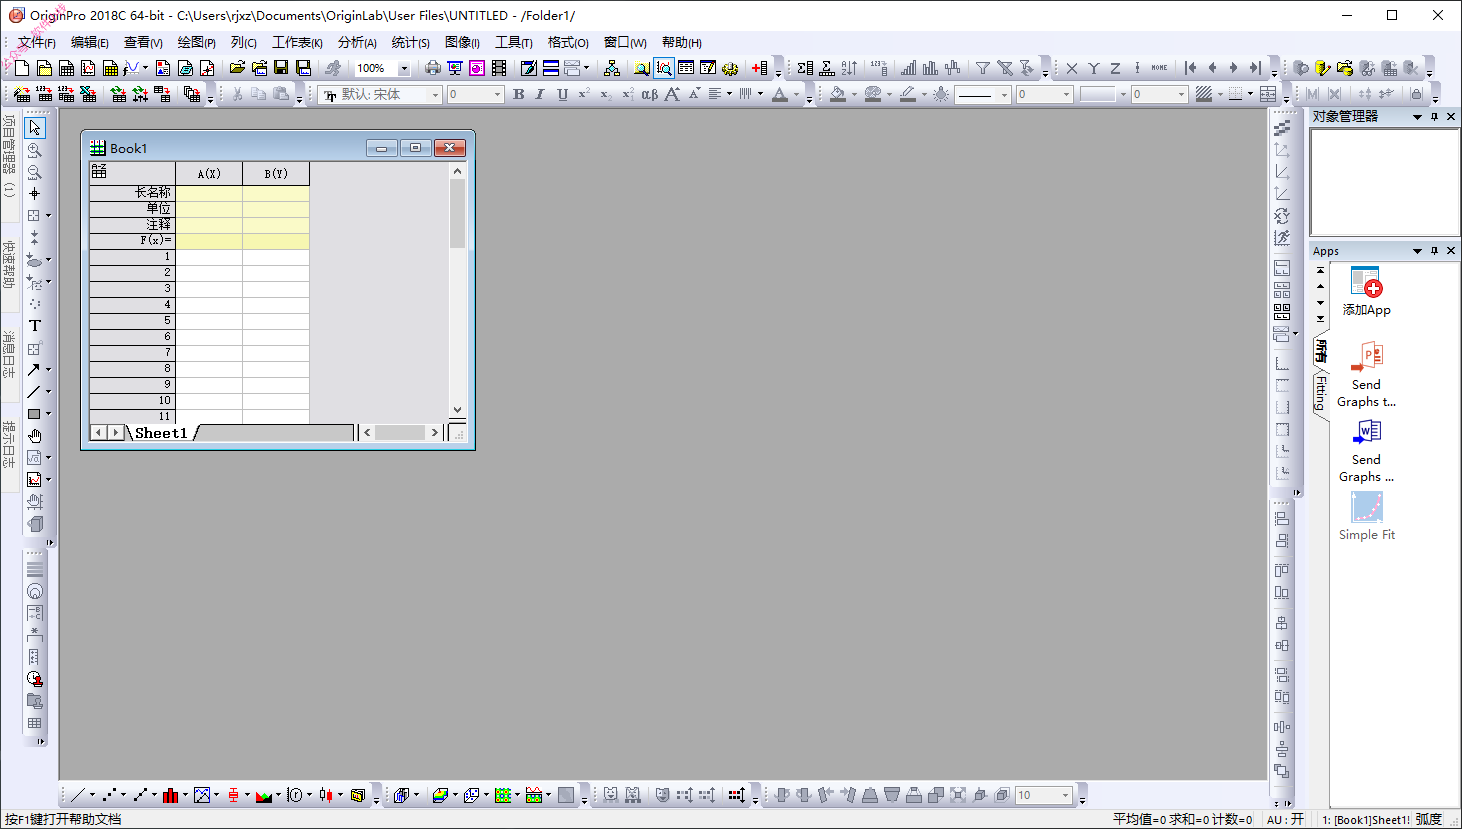Image resolution: width=1462 pixels, height=829 pixels.
Task: Create a new project with toolbar icon
Action: point(22,68)
